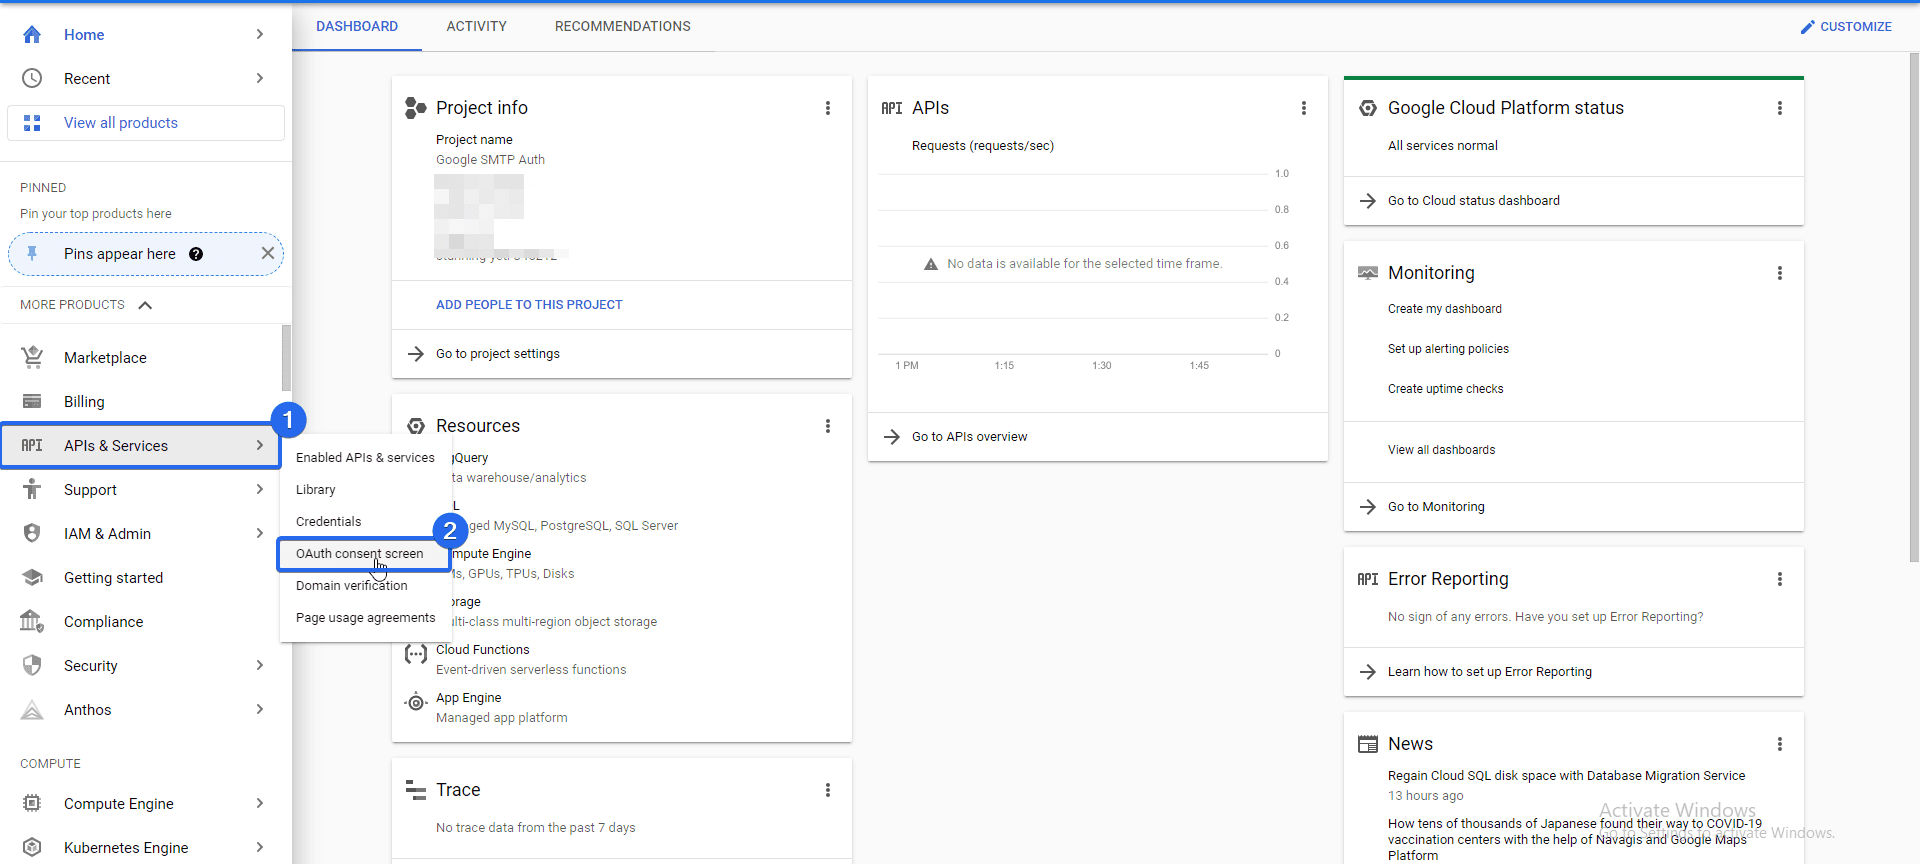Expand the Recent submenu chevron
The height and width of the screenshot is (864, 1920).
pos(260,78)
